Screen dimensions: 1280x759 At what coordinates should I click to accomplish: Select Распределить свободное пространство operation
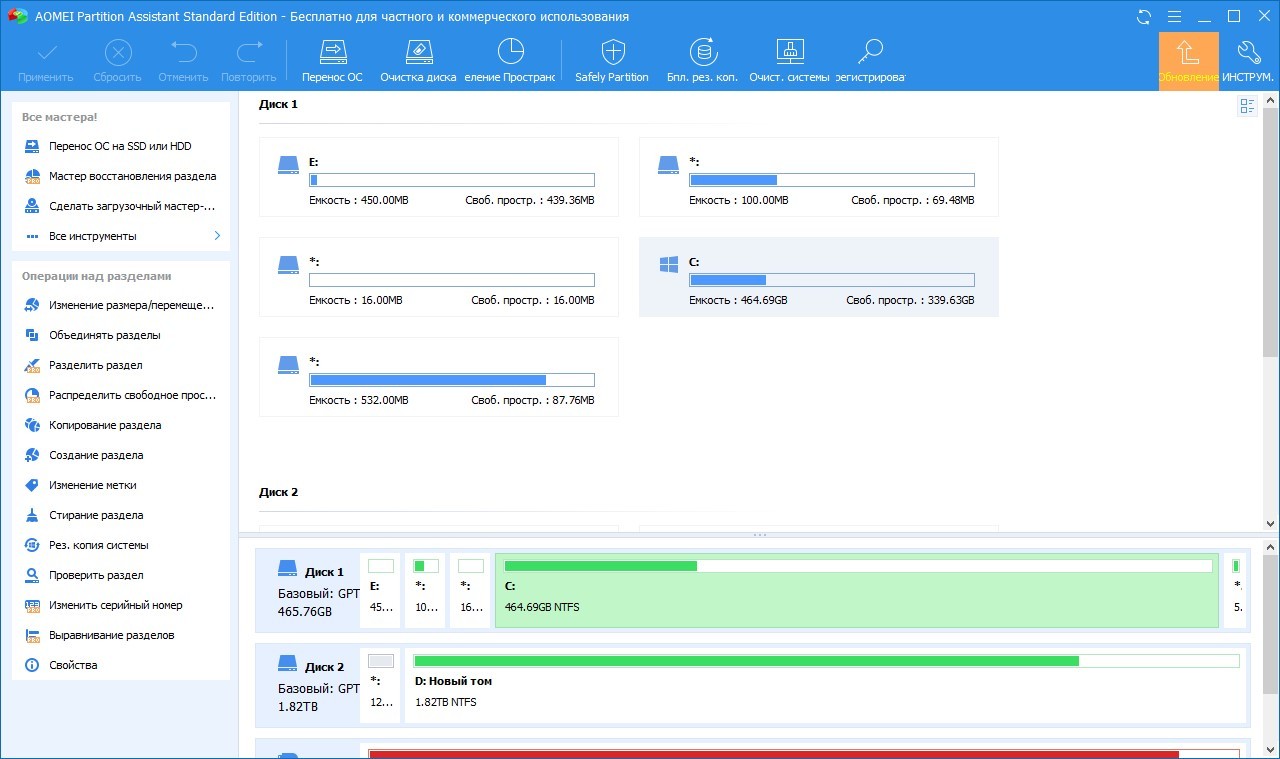(121, 395)
